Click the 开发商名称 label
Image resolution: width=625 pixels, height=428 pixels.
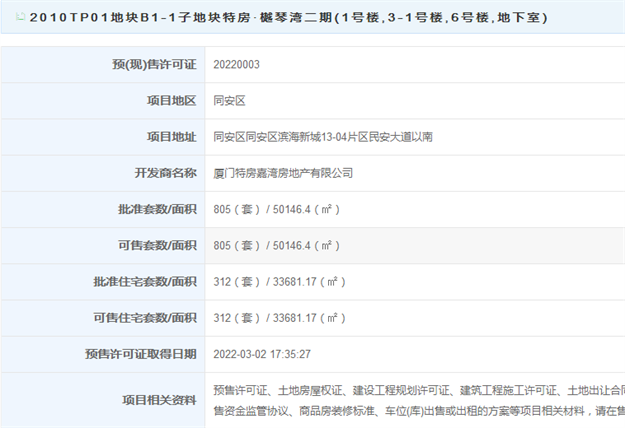165,173
